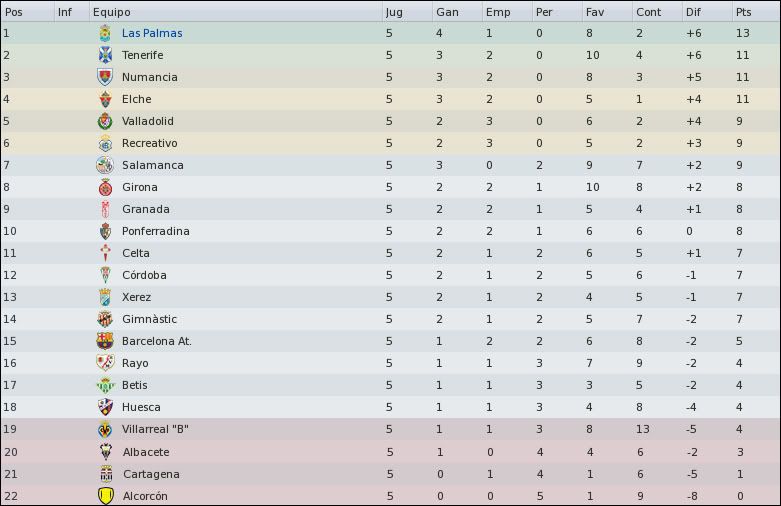This screenshot has height=506, width=781.
Task: Select the Barcelona At. crest icon
Action: click(105, 341)
